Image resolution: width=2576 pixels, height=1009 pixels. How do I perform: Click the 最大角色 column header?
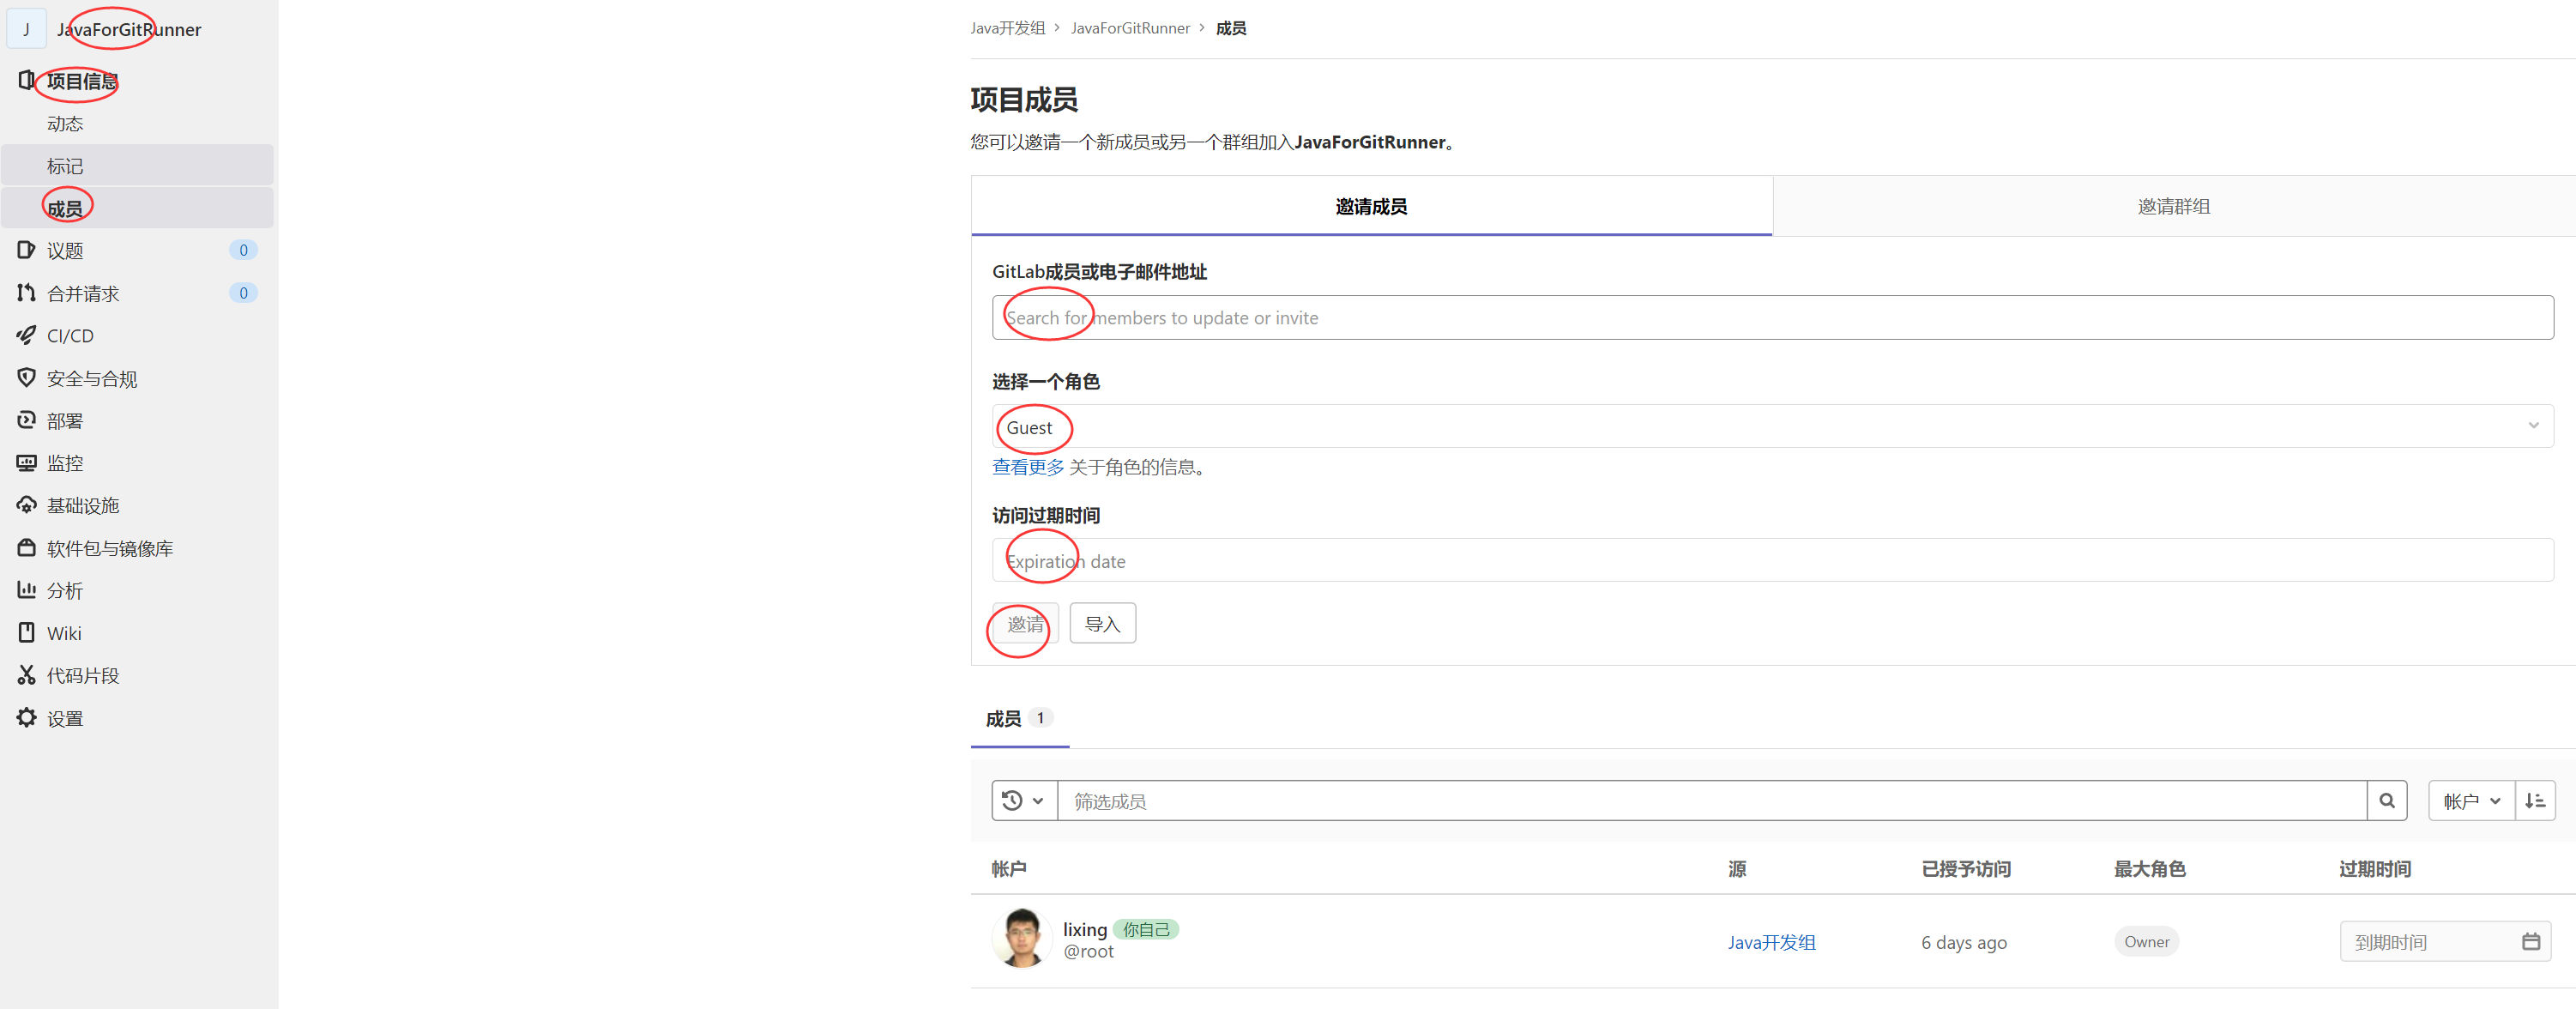tap(2149, 868)
